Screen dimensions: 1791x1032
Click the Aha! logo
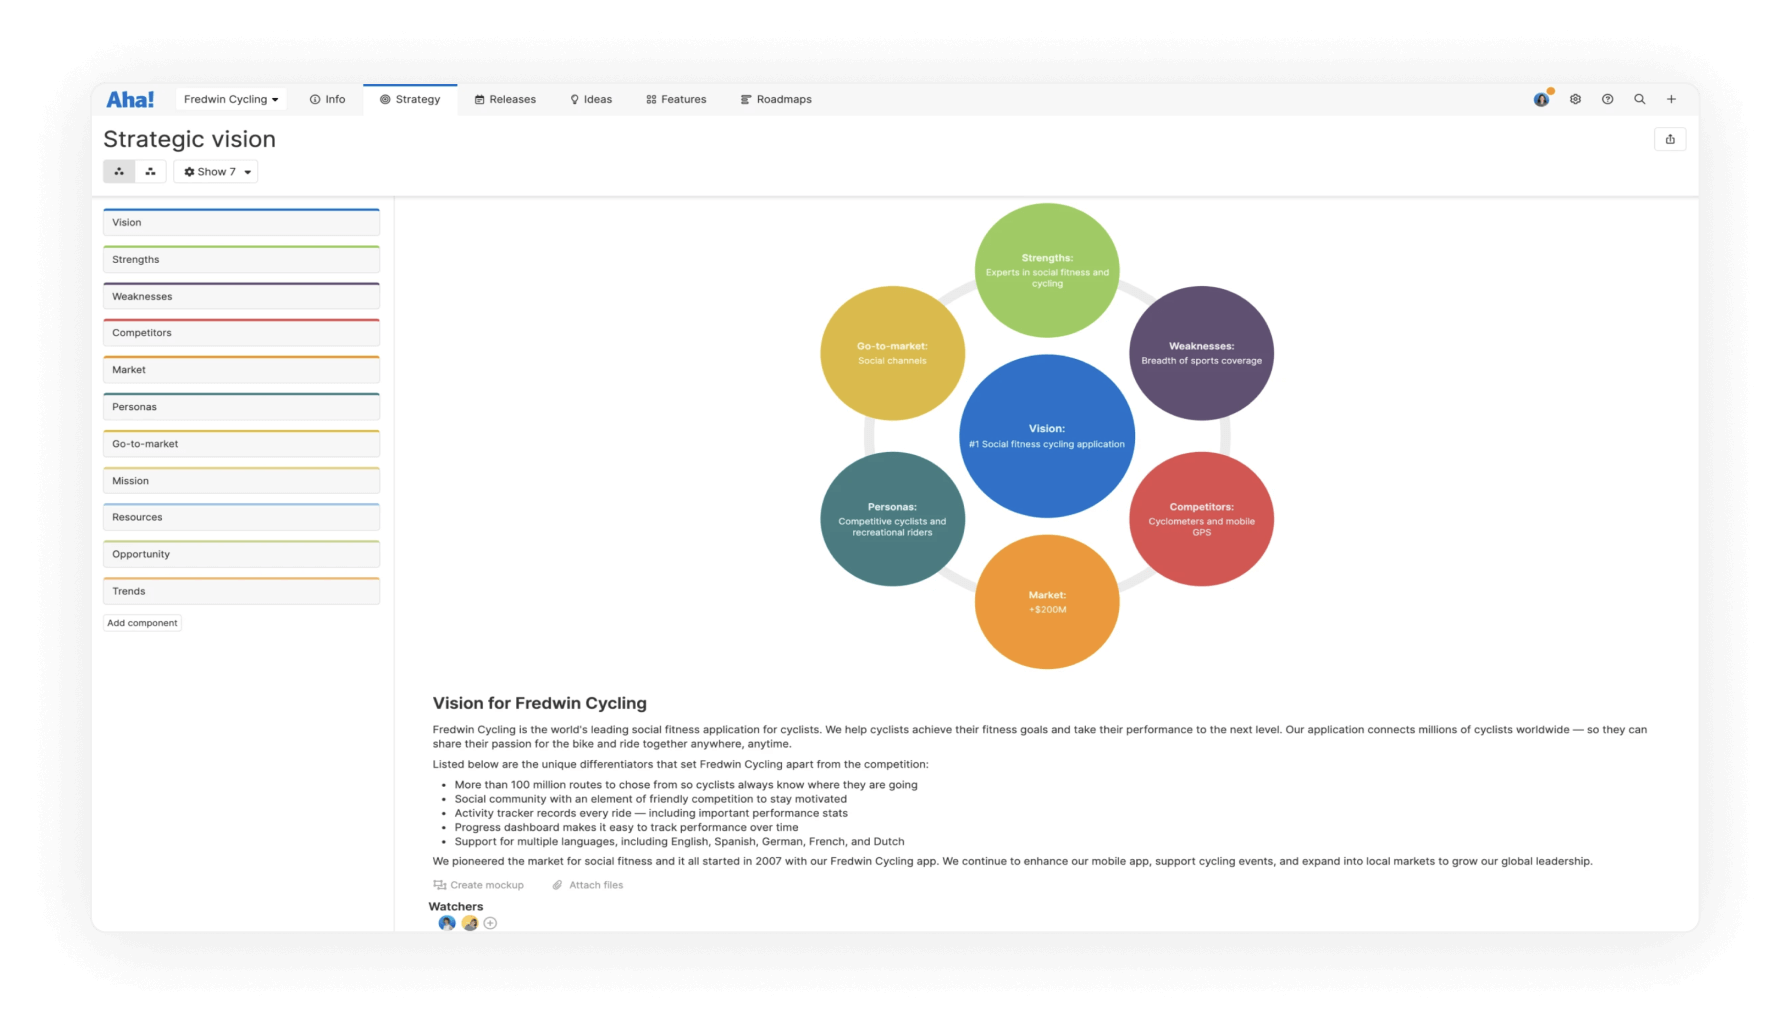130,99
